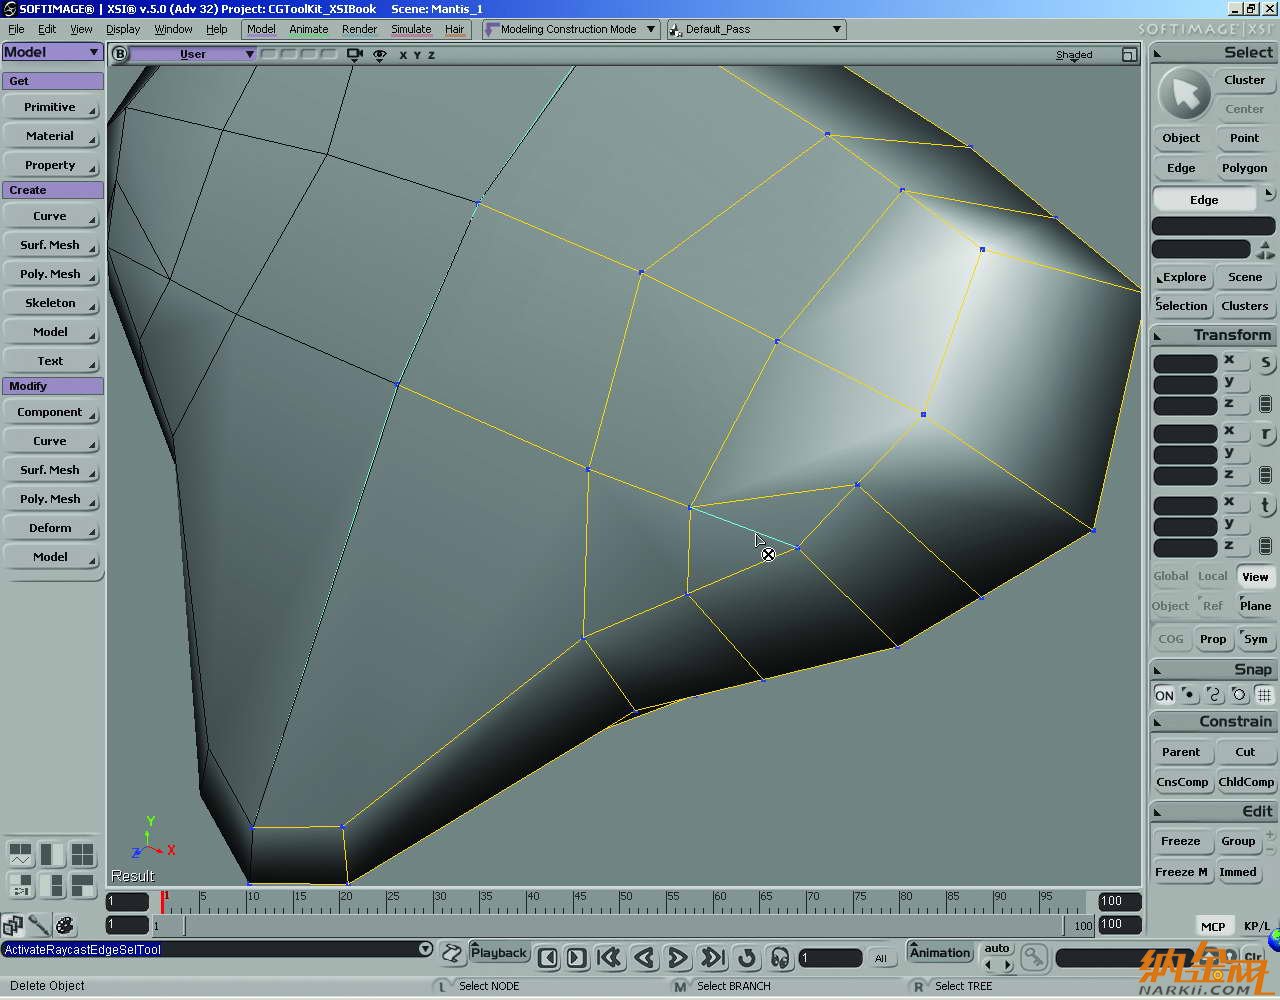
Task: Open the Simulate menu
Action: [411, 29]
